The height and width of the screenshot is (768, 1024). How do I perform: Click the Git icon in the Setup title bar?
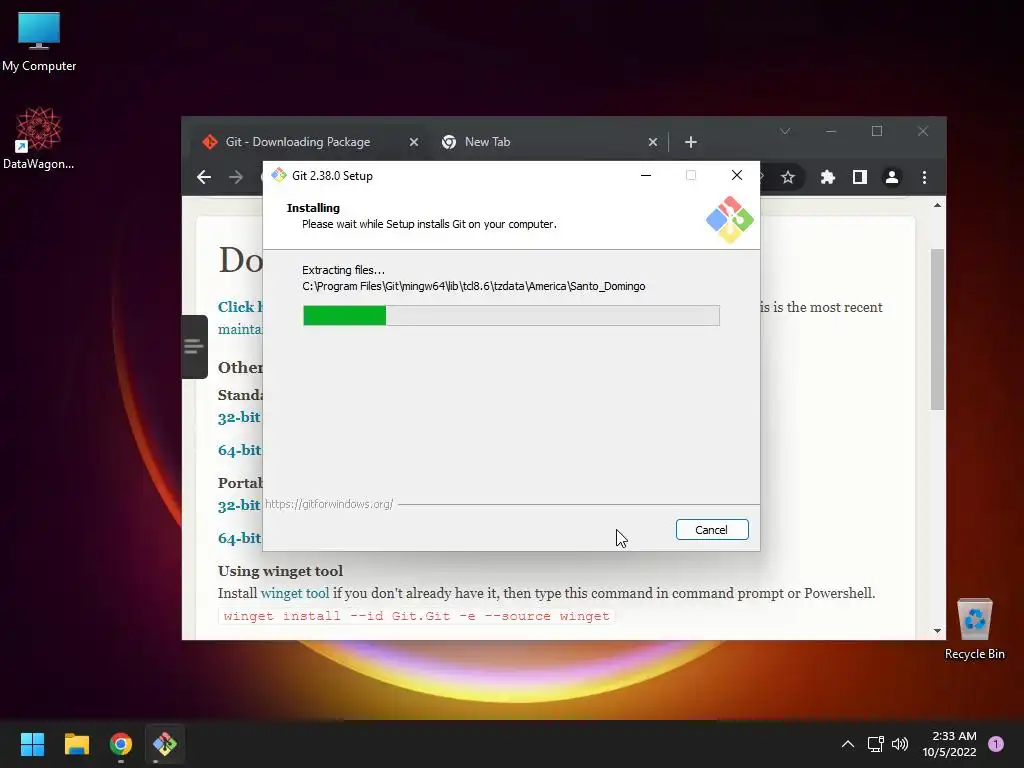tap(279, 175)
